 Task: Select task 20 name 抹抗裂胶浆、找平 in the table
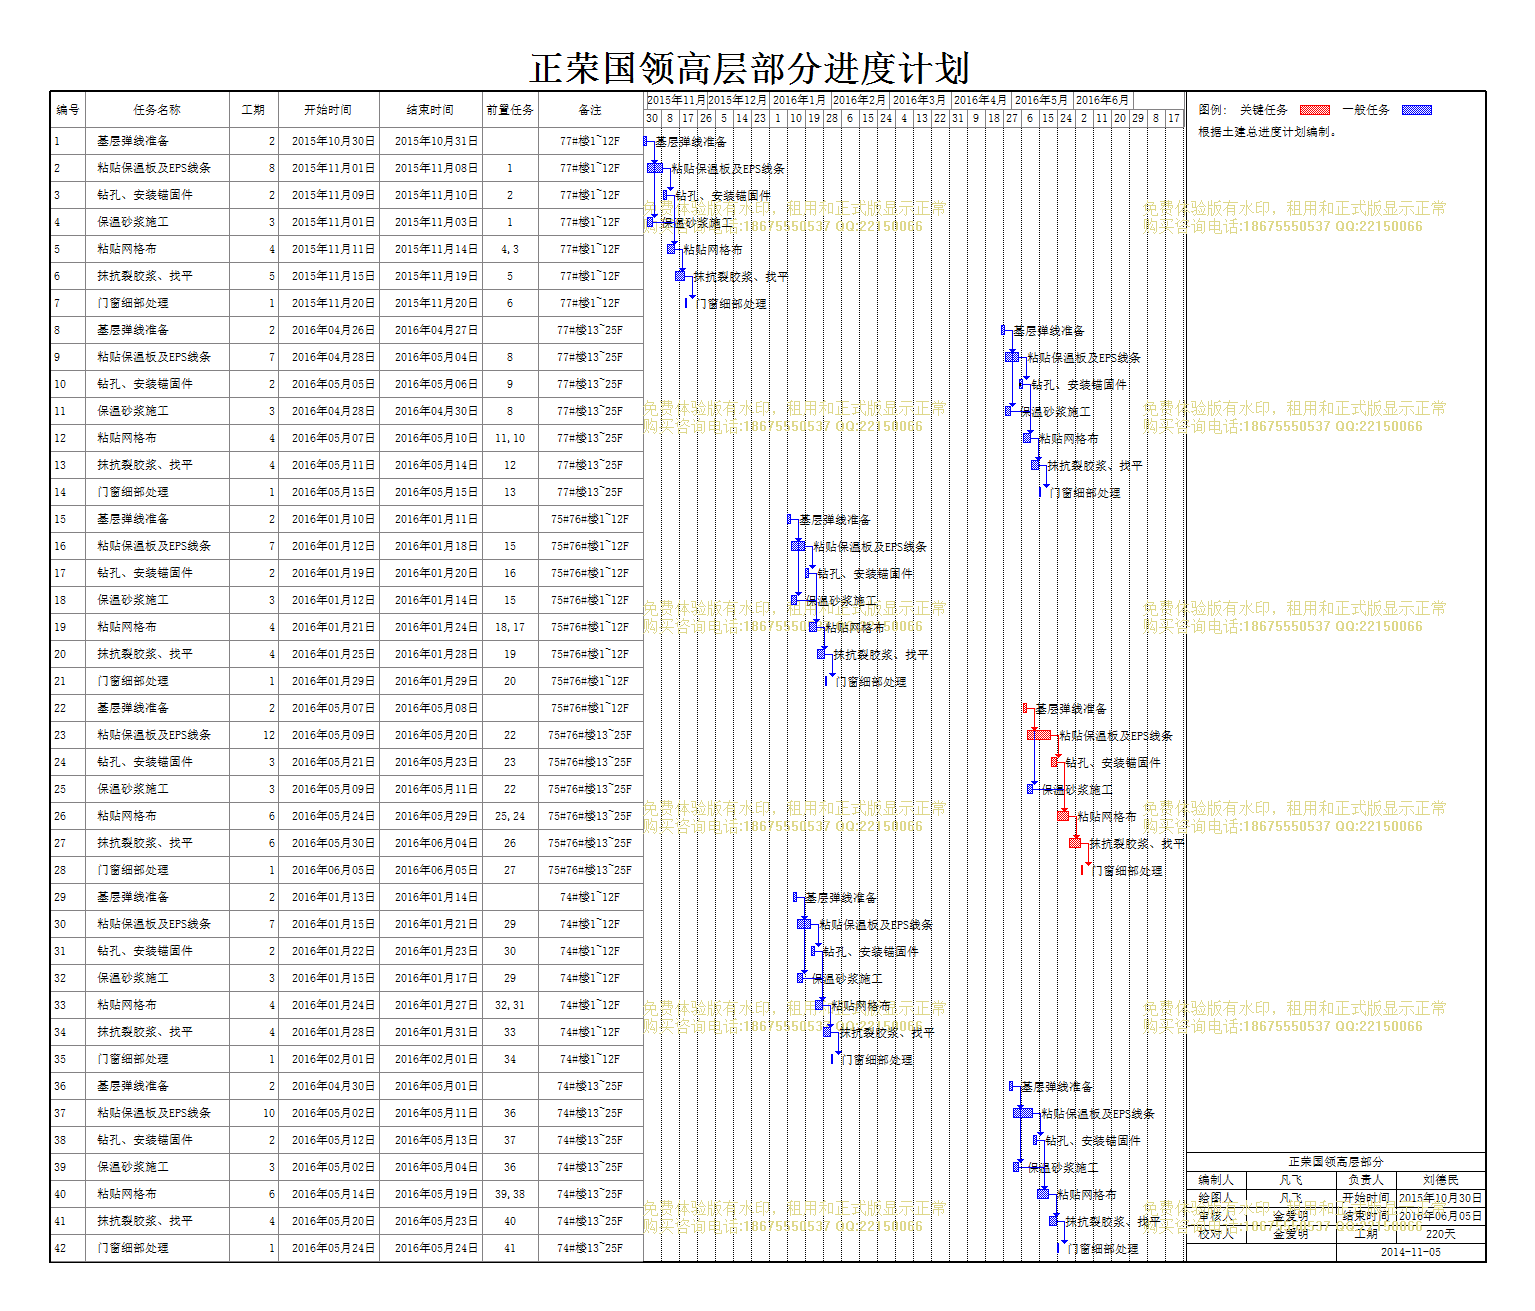145,654
